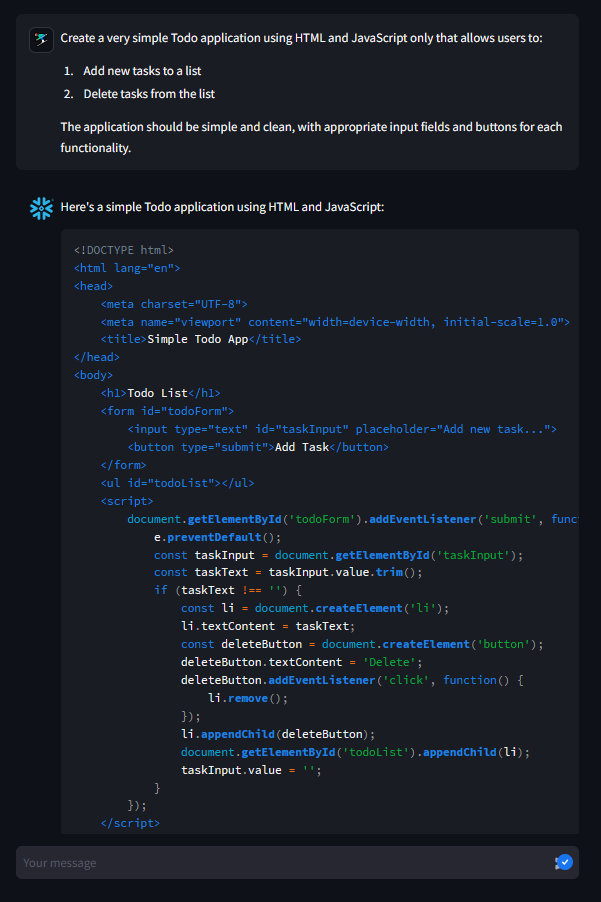Click the e.preventDefault() code line
Image resolution: width=601 pixels, height=902 pixels.
pyautogui.click(x=217, y=537)
